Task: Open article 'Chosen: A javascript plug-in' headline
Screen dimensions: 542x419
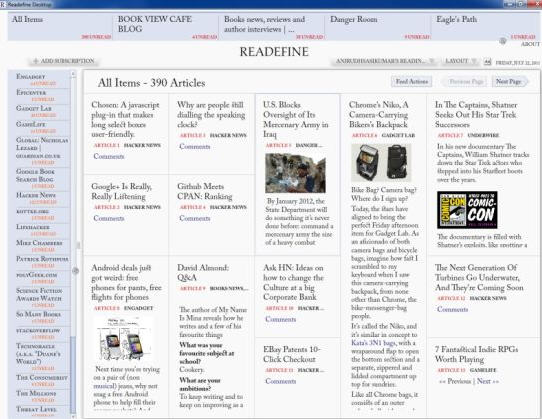Action: 125,120
